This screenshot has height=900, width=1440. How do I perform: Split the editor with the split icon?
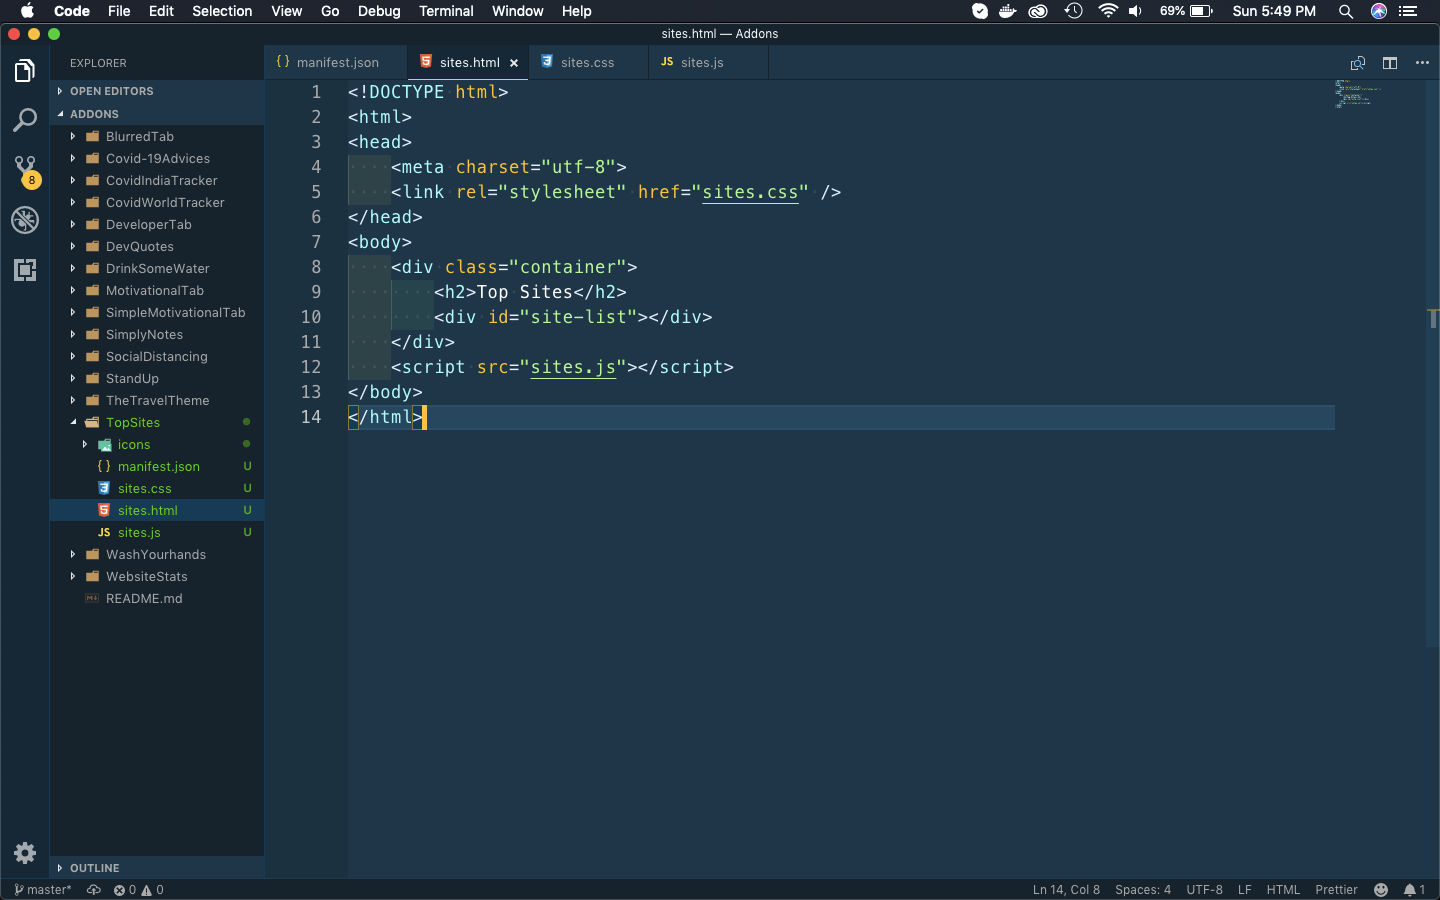(x=1390, y=63)
